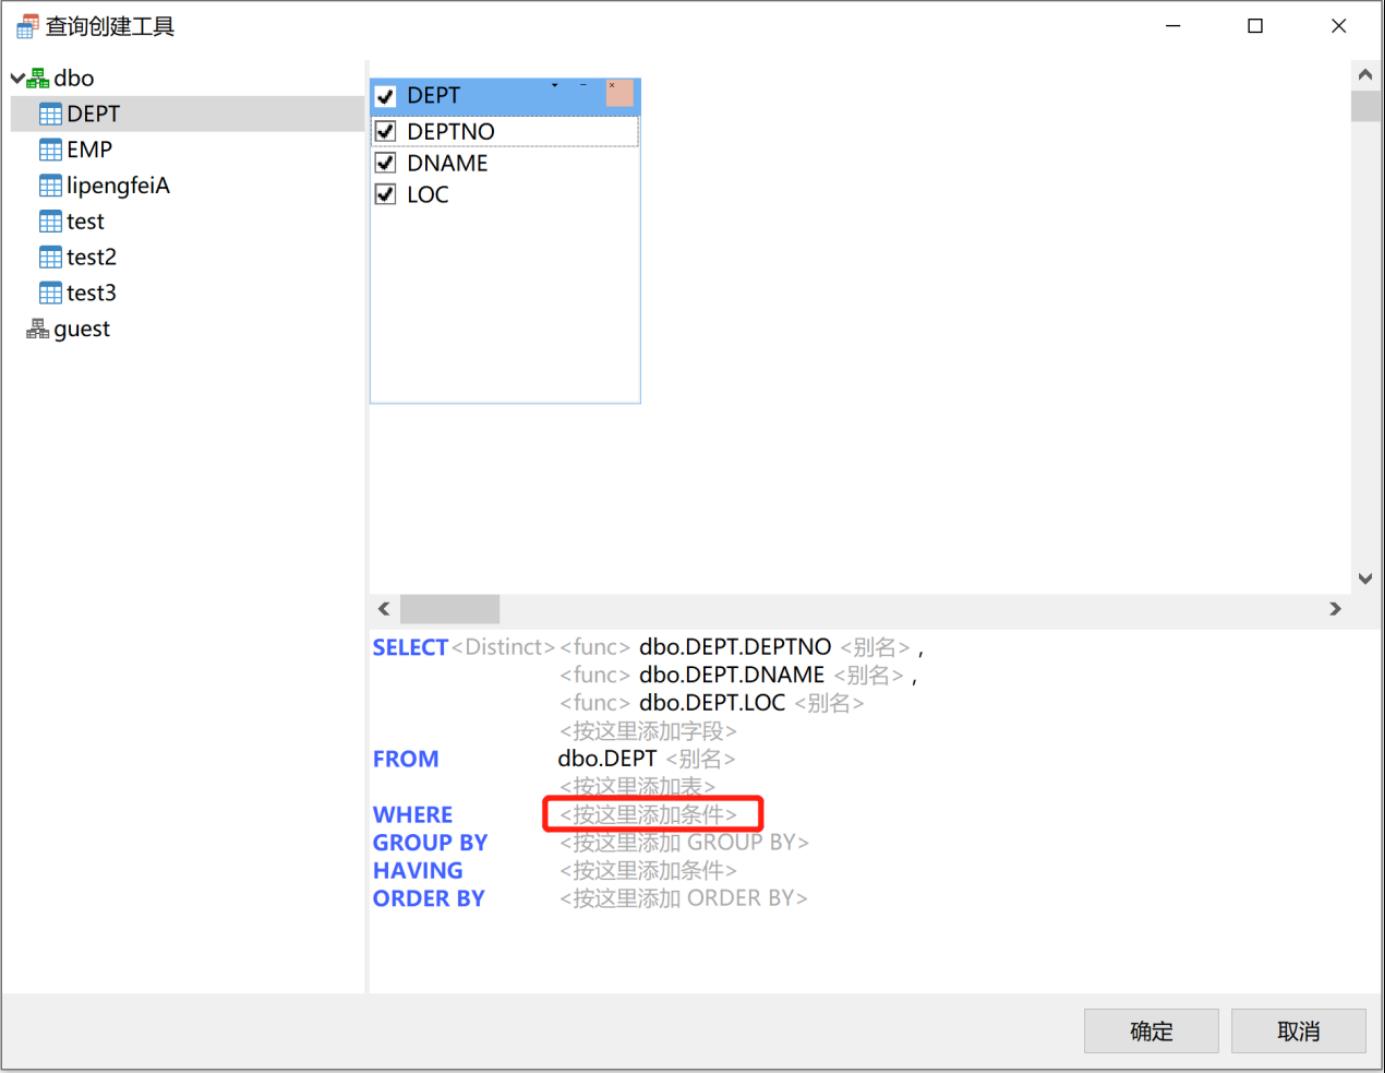This screenshot has height=1073, width=1385.
Task: Click the test3 table icon
Action: [50, 293]
